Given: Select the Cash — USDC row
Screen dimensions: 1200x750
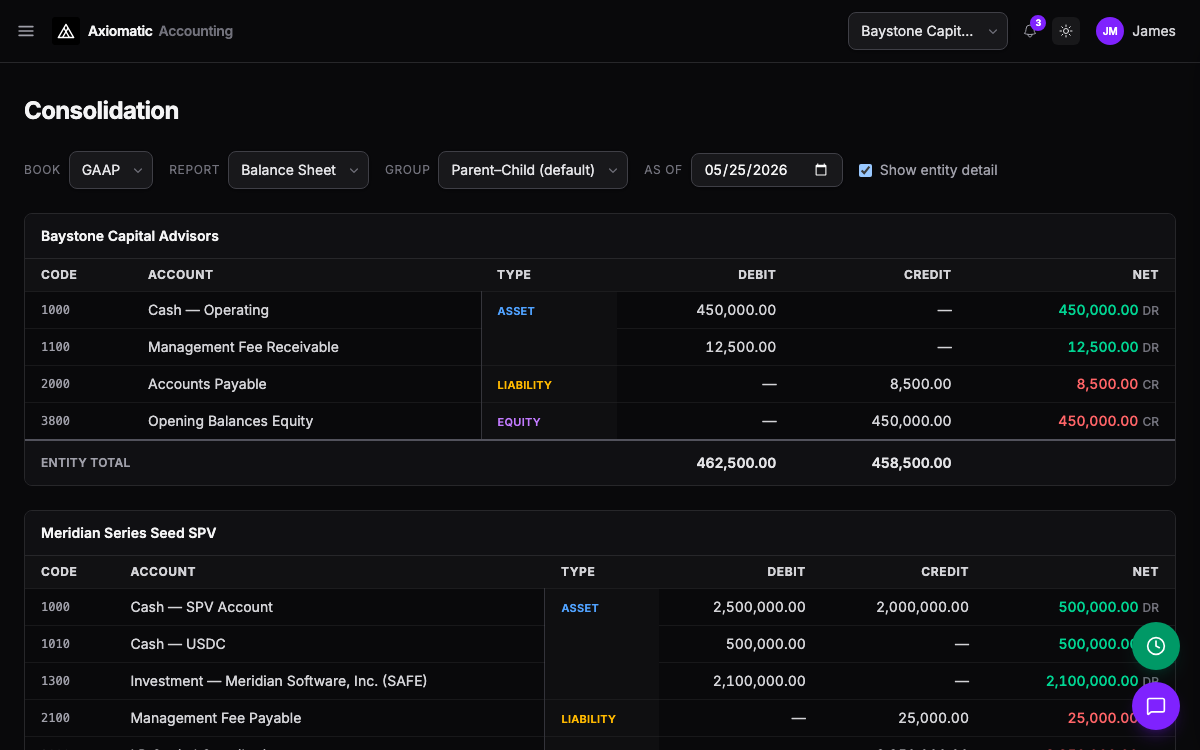Looking at the screenshot, I should click(x=600, y=644).
